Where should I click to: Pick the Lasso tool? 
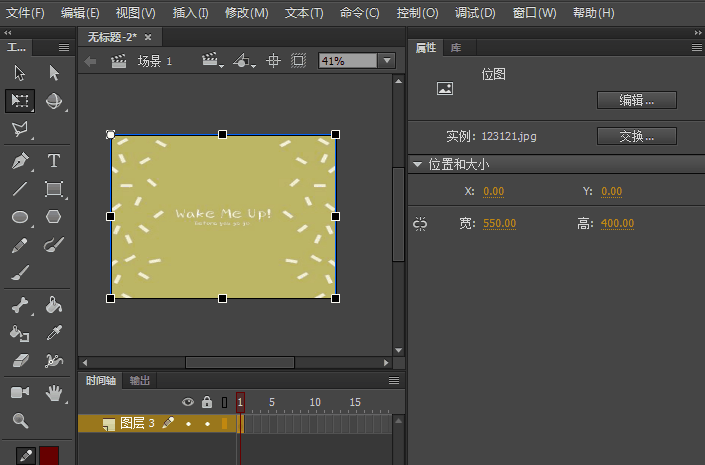click(20, 129)
